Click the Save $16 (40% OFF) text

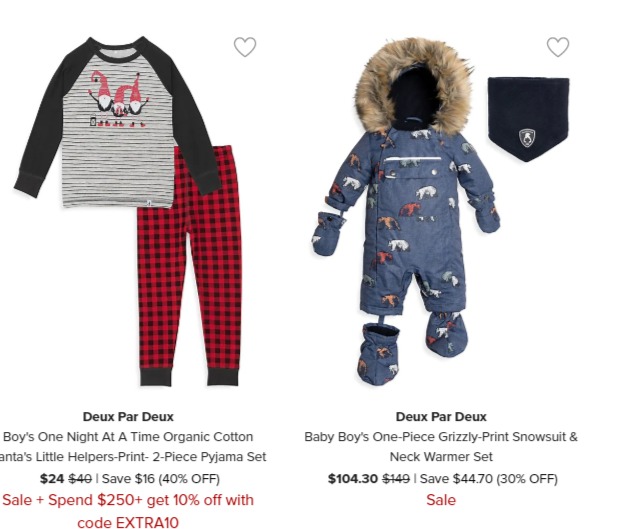point(161,479)
